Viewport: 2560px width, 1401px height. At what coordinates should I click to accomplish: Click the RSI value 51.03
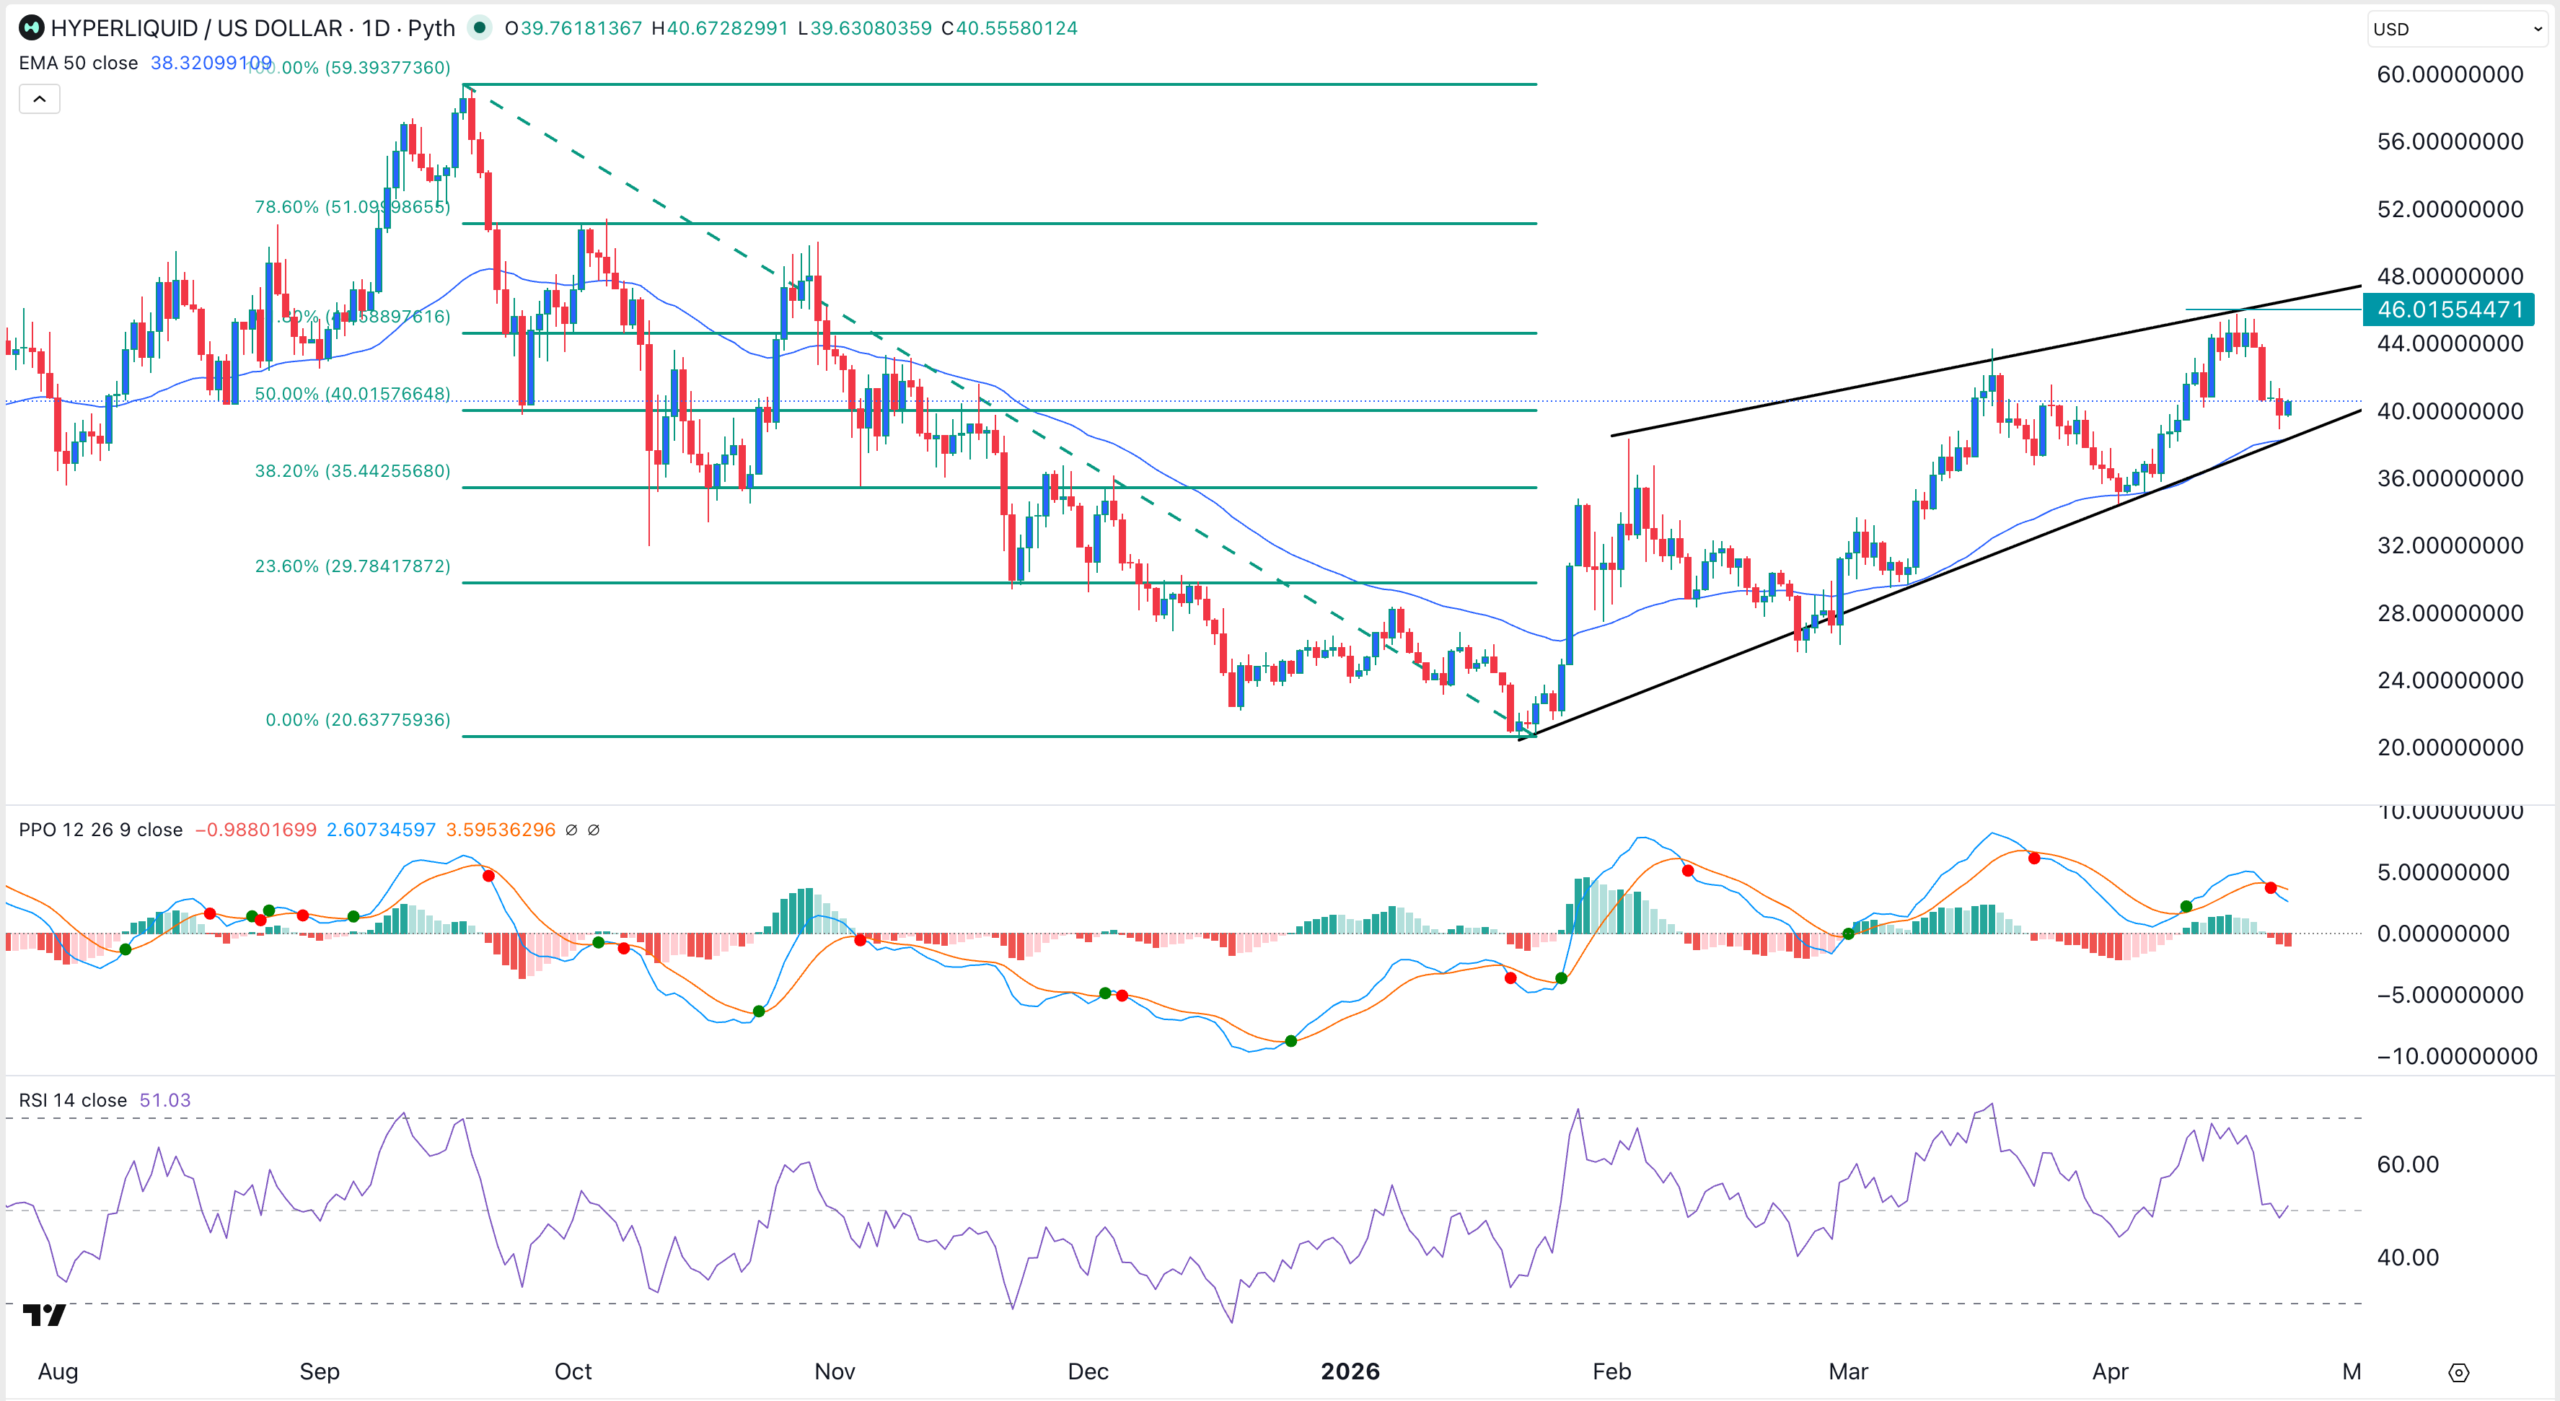coord(165,1100)
